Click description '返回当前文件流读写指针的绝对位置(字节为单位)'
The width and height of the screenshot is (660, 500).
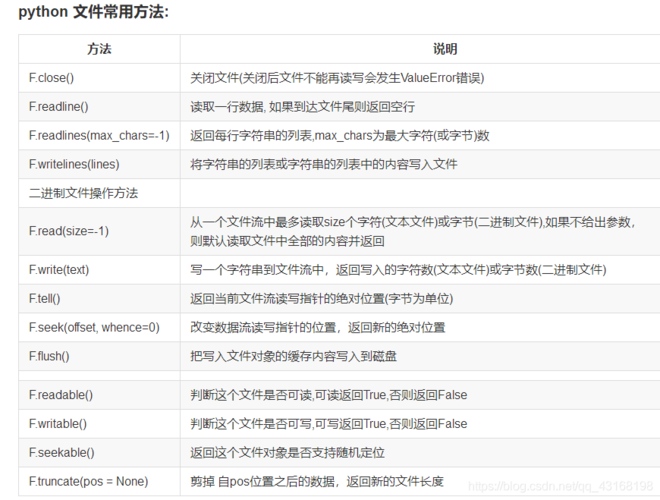pos(322,299)
